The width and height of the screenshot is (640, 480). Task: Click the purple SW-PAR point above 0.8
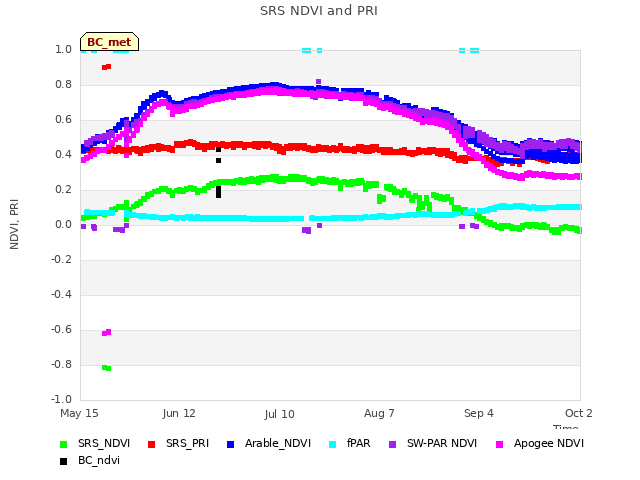click(x=318, y=82)
